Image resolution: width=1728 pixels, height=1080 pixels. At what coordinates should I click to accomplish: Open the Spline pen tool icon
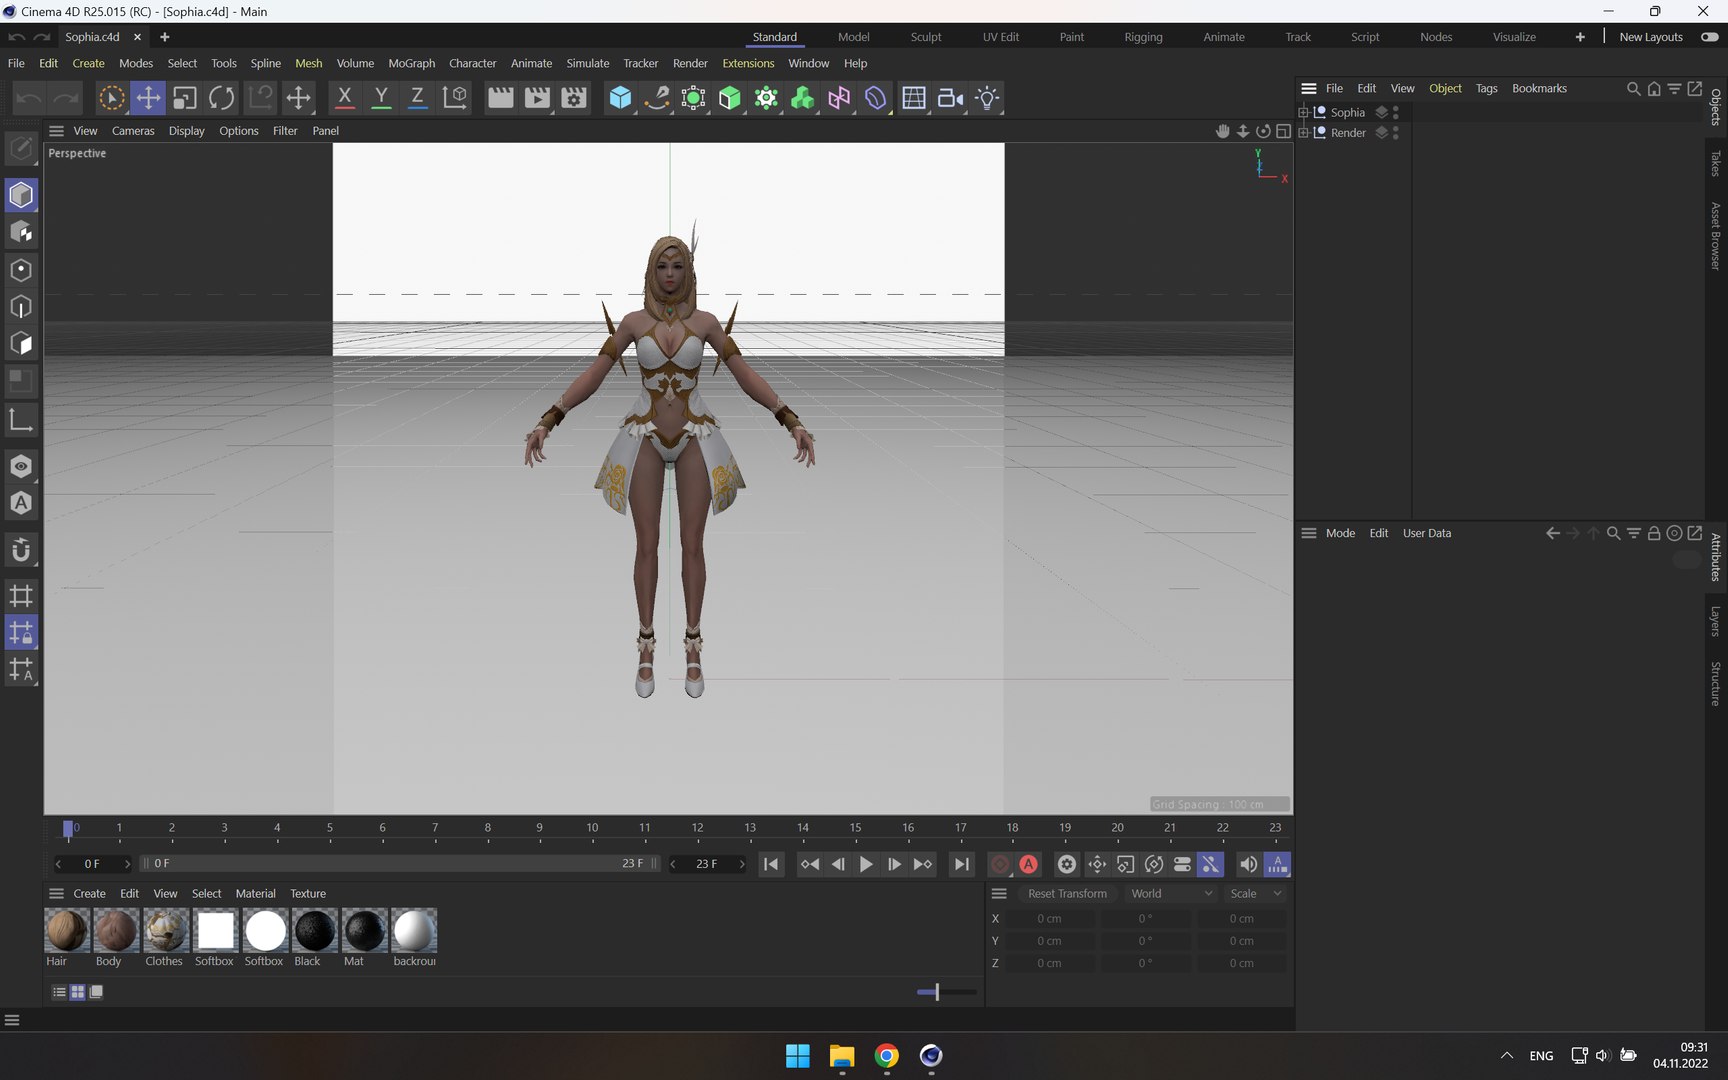click(656, 98)
